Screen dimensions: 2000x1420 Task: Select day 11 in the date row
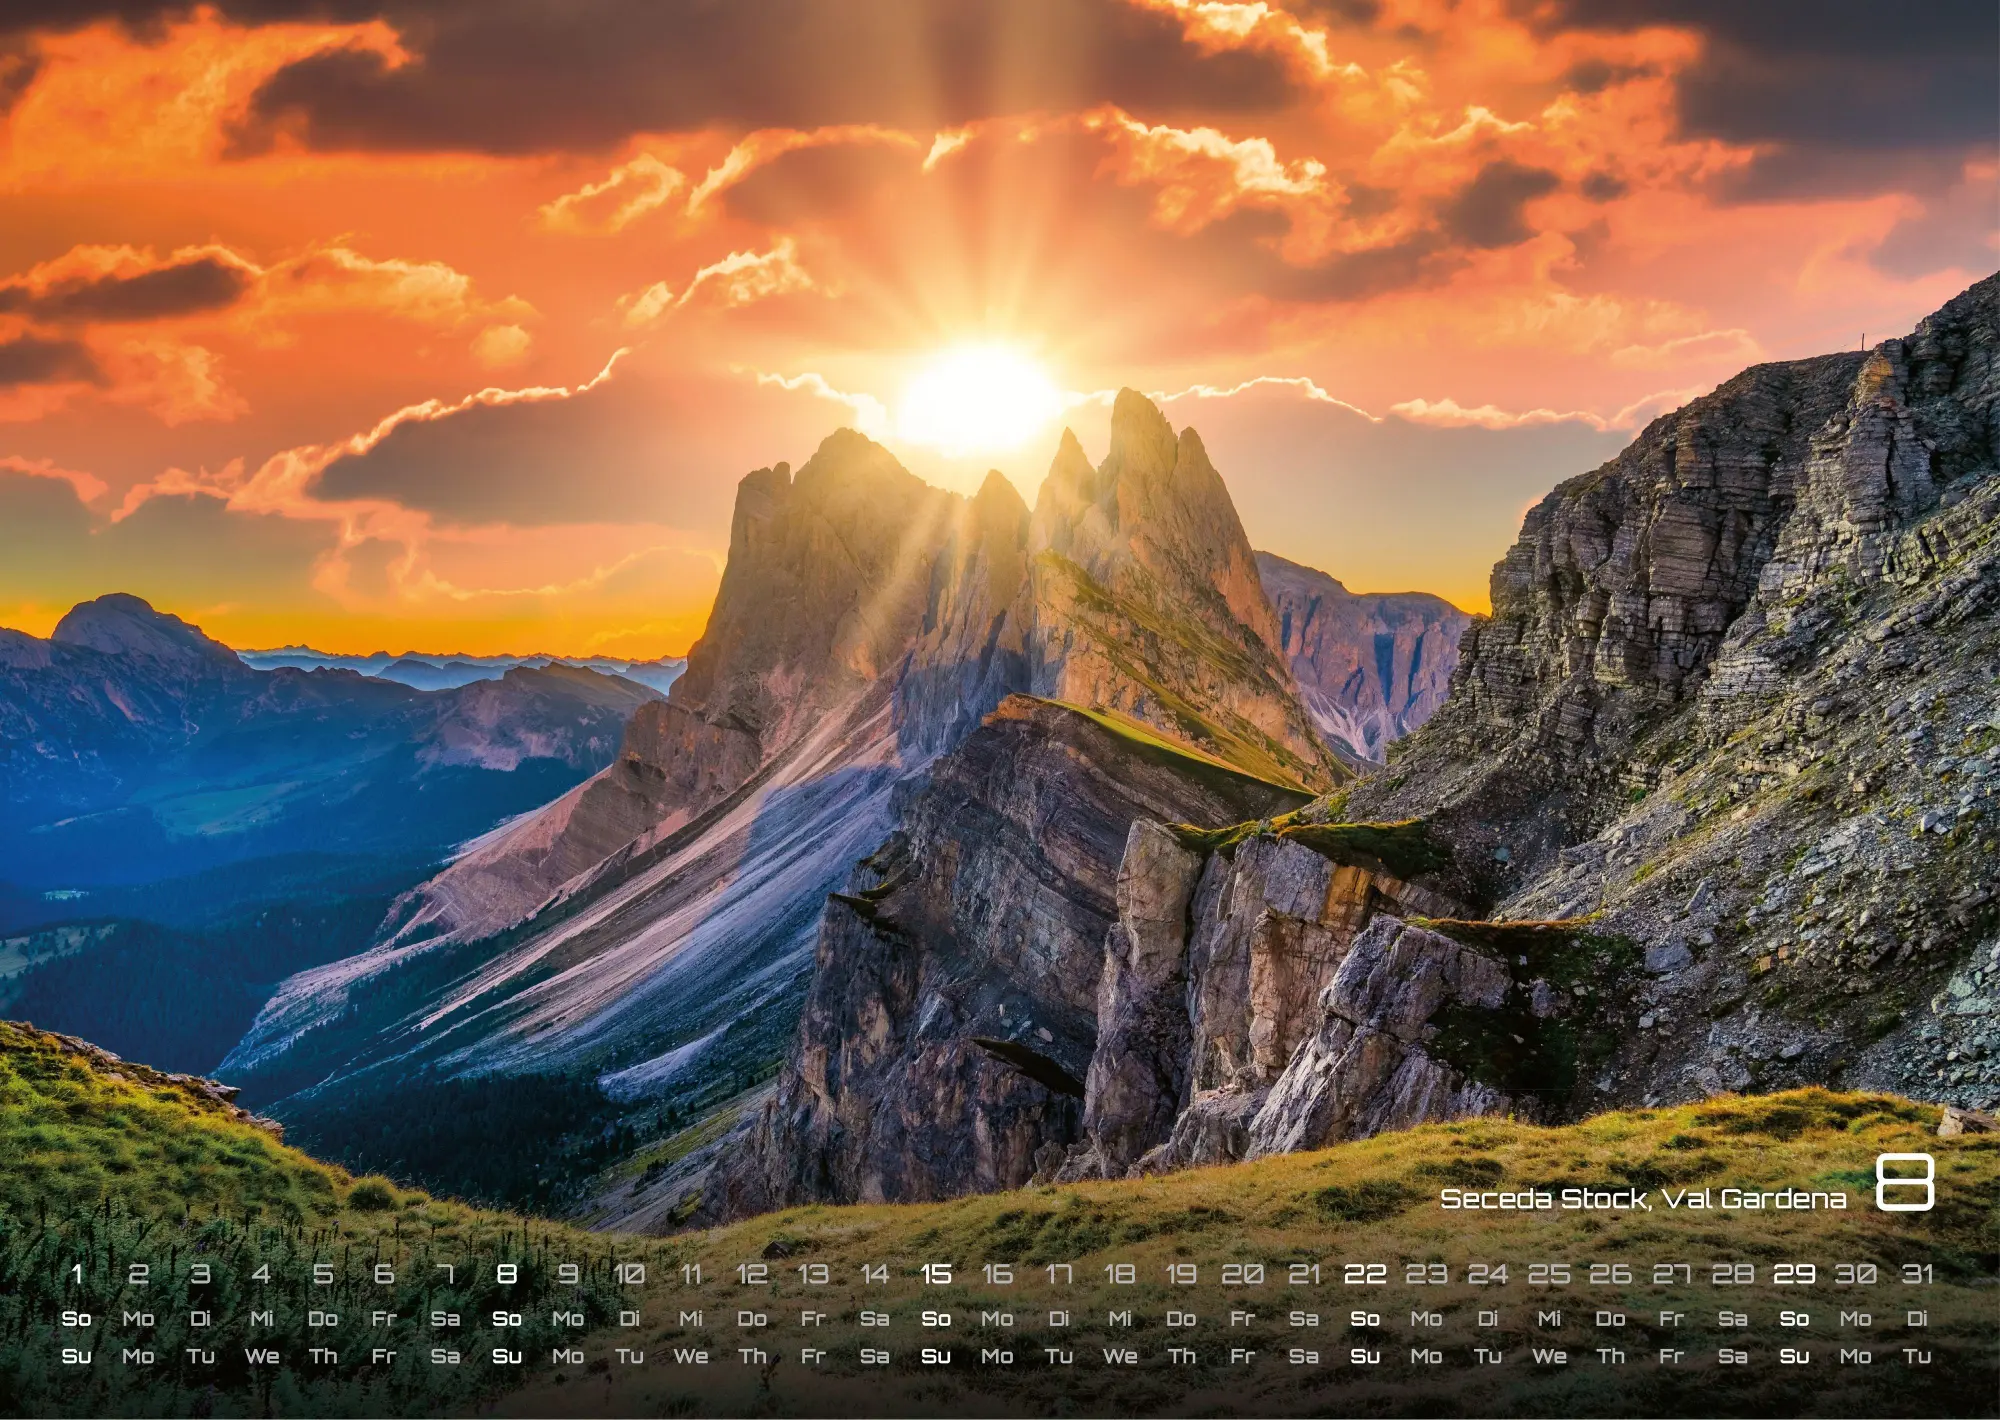tap(691, 1274)
